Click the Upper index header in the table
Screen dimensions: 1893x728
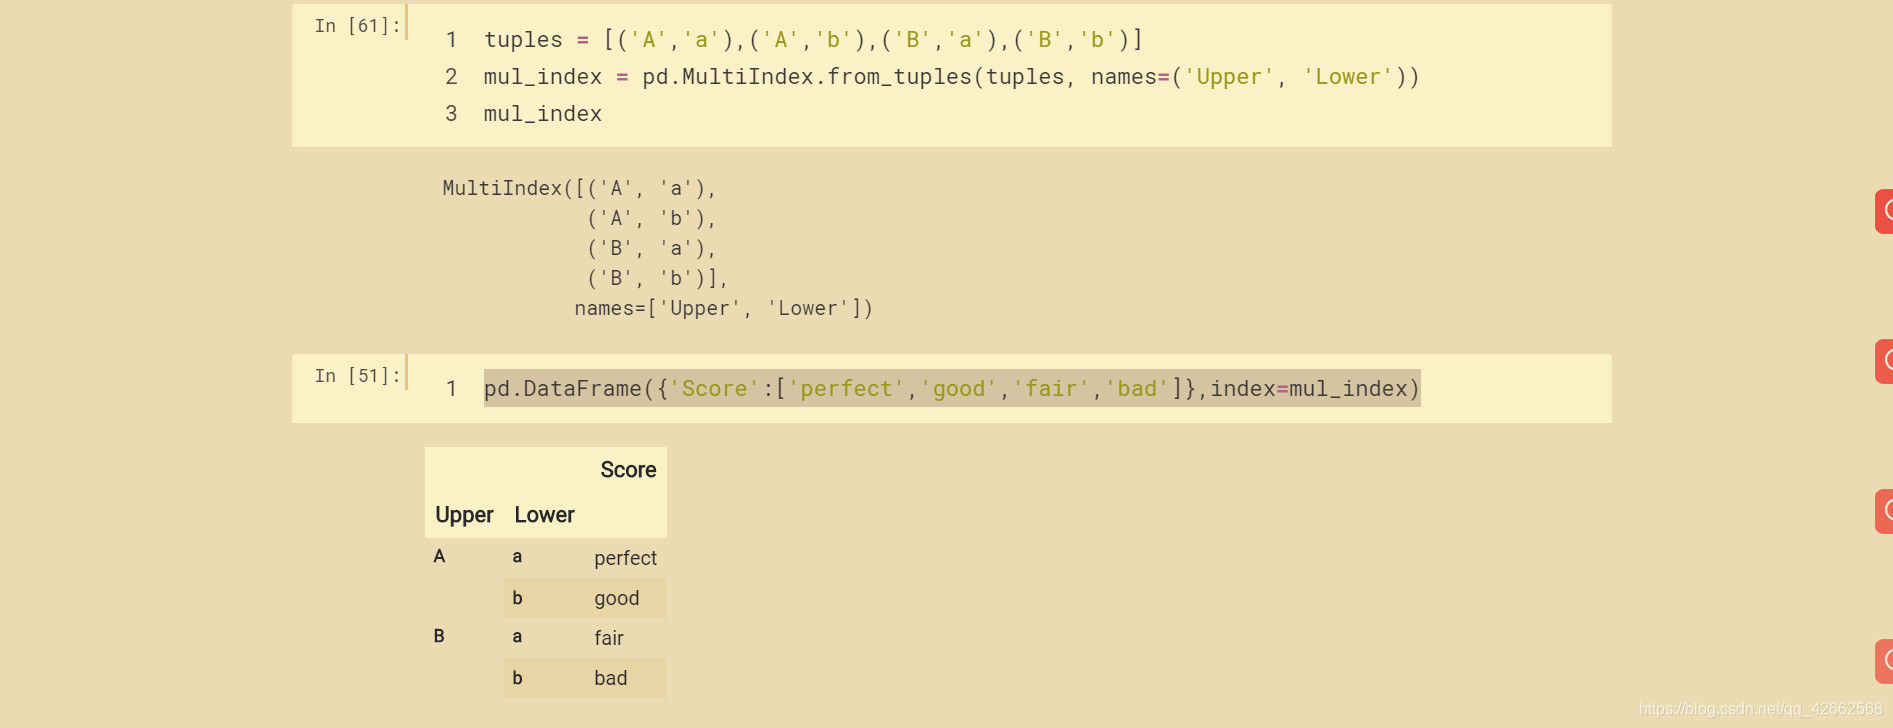tap(464, 515)
